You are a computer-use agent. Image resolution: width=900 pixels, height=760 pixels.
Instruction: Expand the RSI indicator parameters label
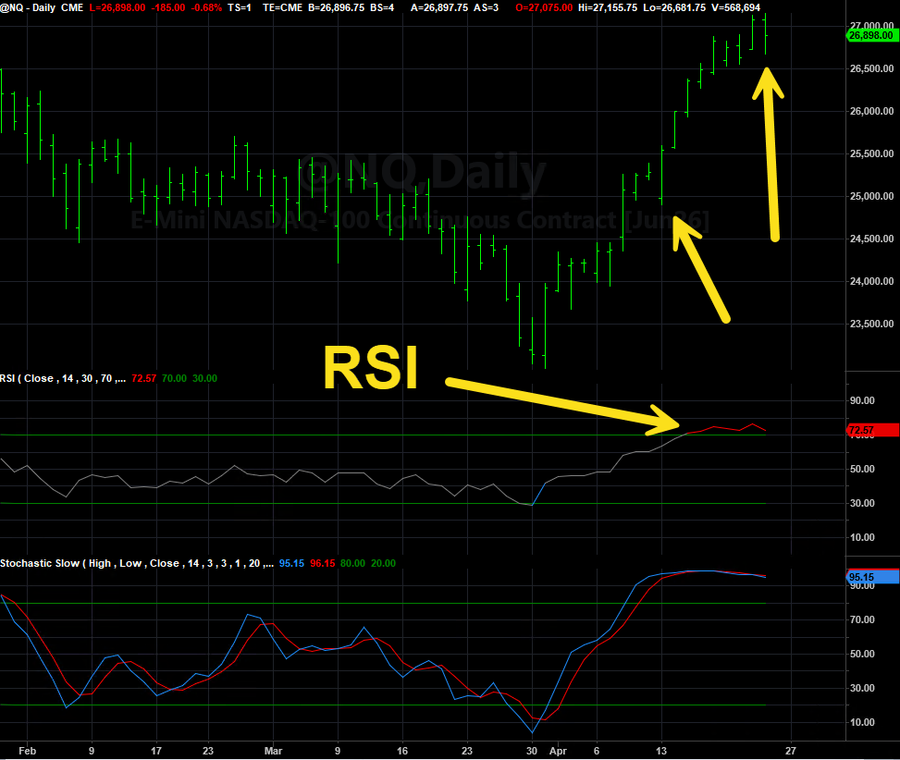tap(65, 378)
